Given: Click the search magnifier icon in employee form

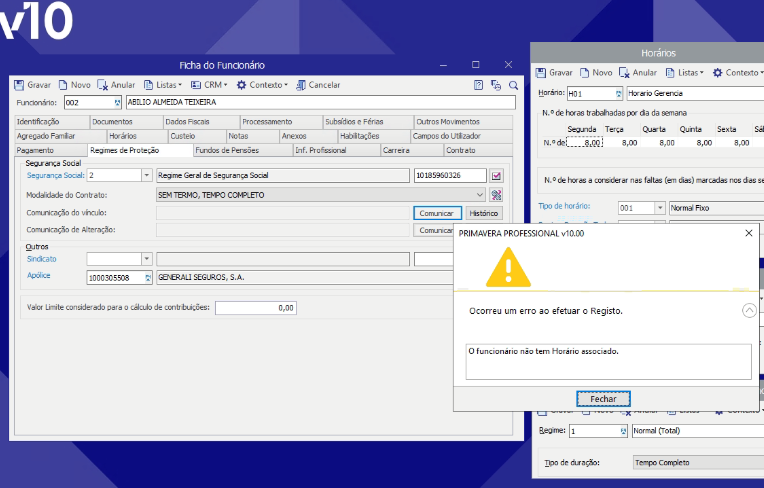Looking at the screenshot, I should coord(513,85).
